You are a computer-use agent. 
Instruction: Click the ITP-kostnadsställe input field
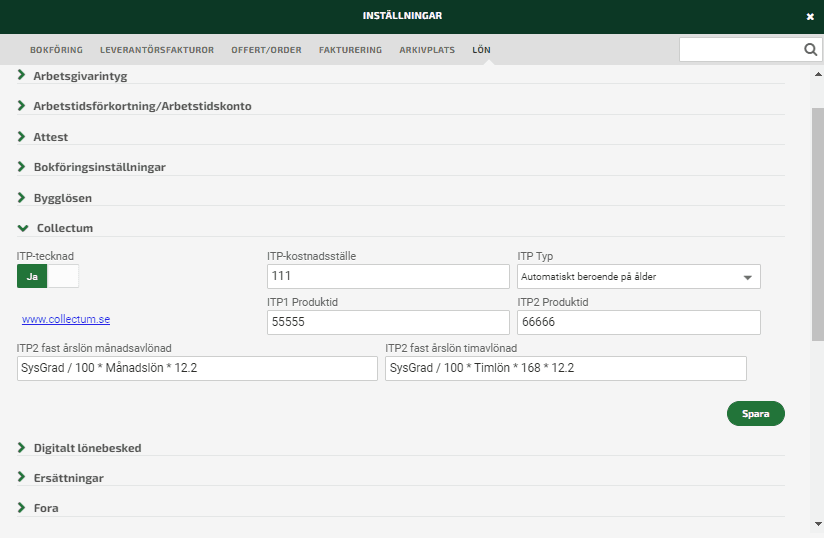pyautogui.click(x=388, y=277)
